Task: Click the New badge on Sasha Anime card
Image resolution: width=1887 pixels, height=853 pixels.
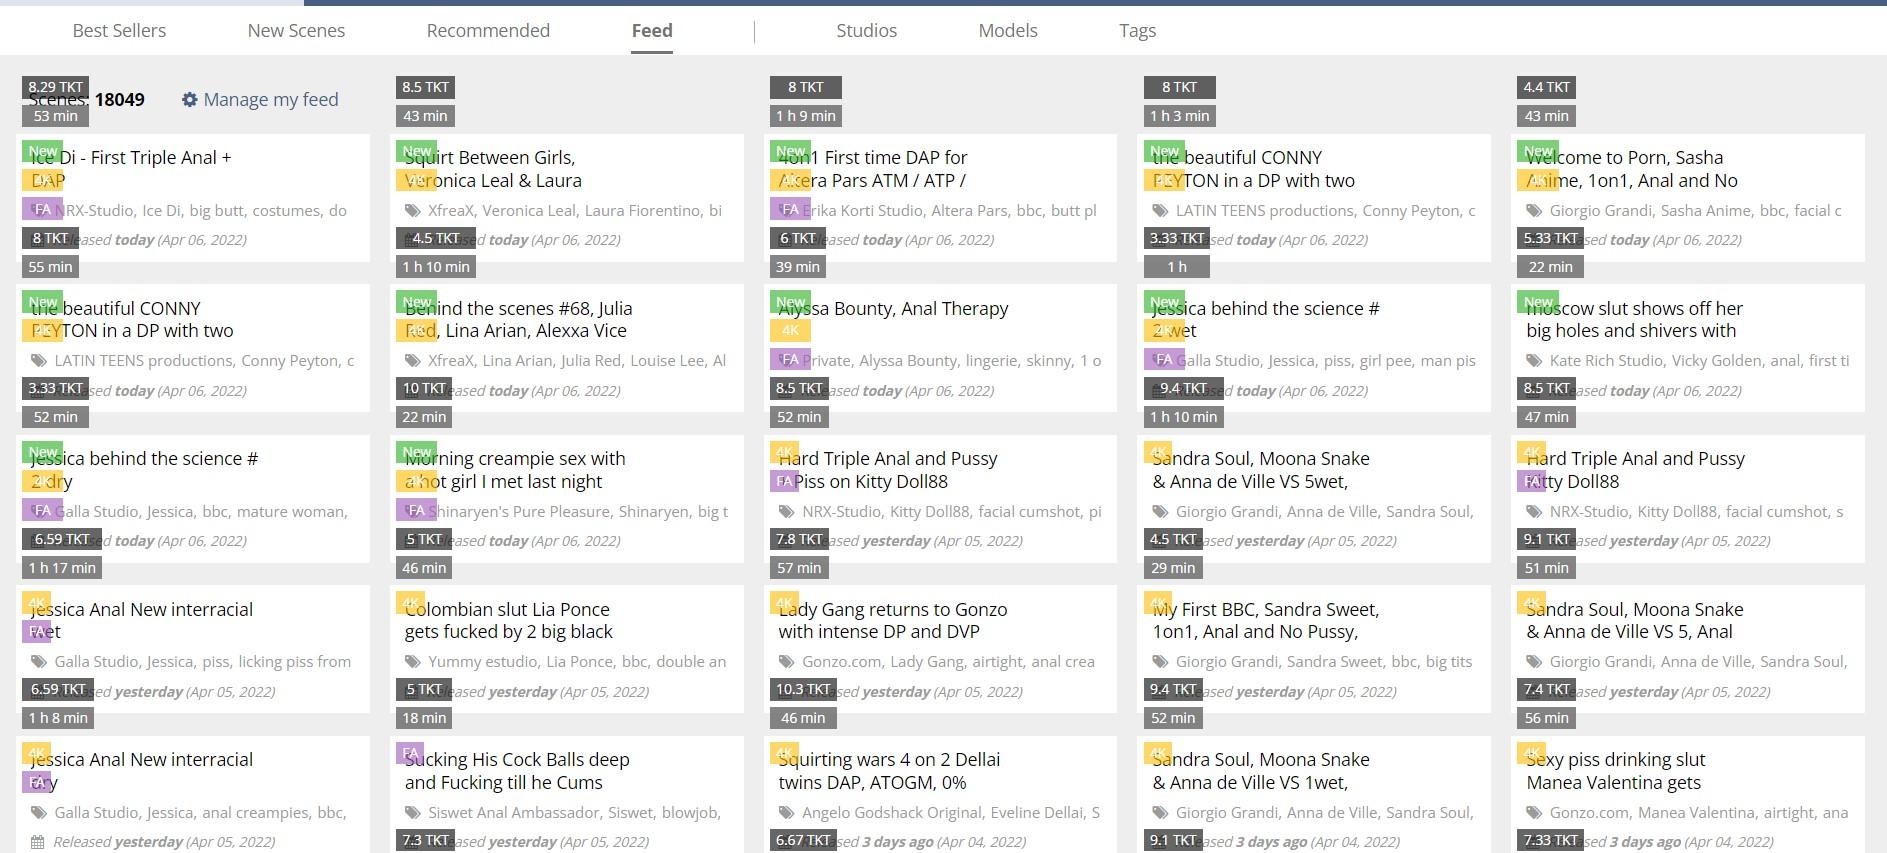Action: (1538, 152)
